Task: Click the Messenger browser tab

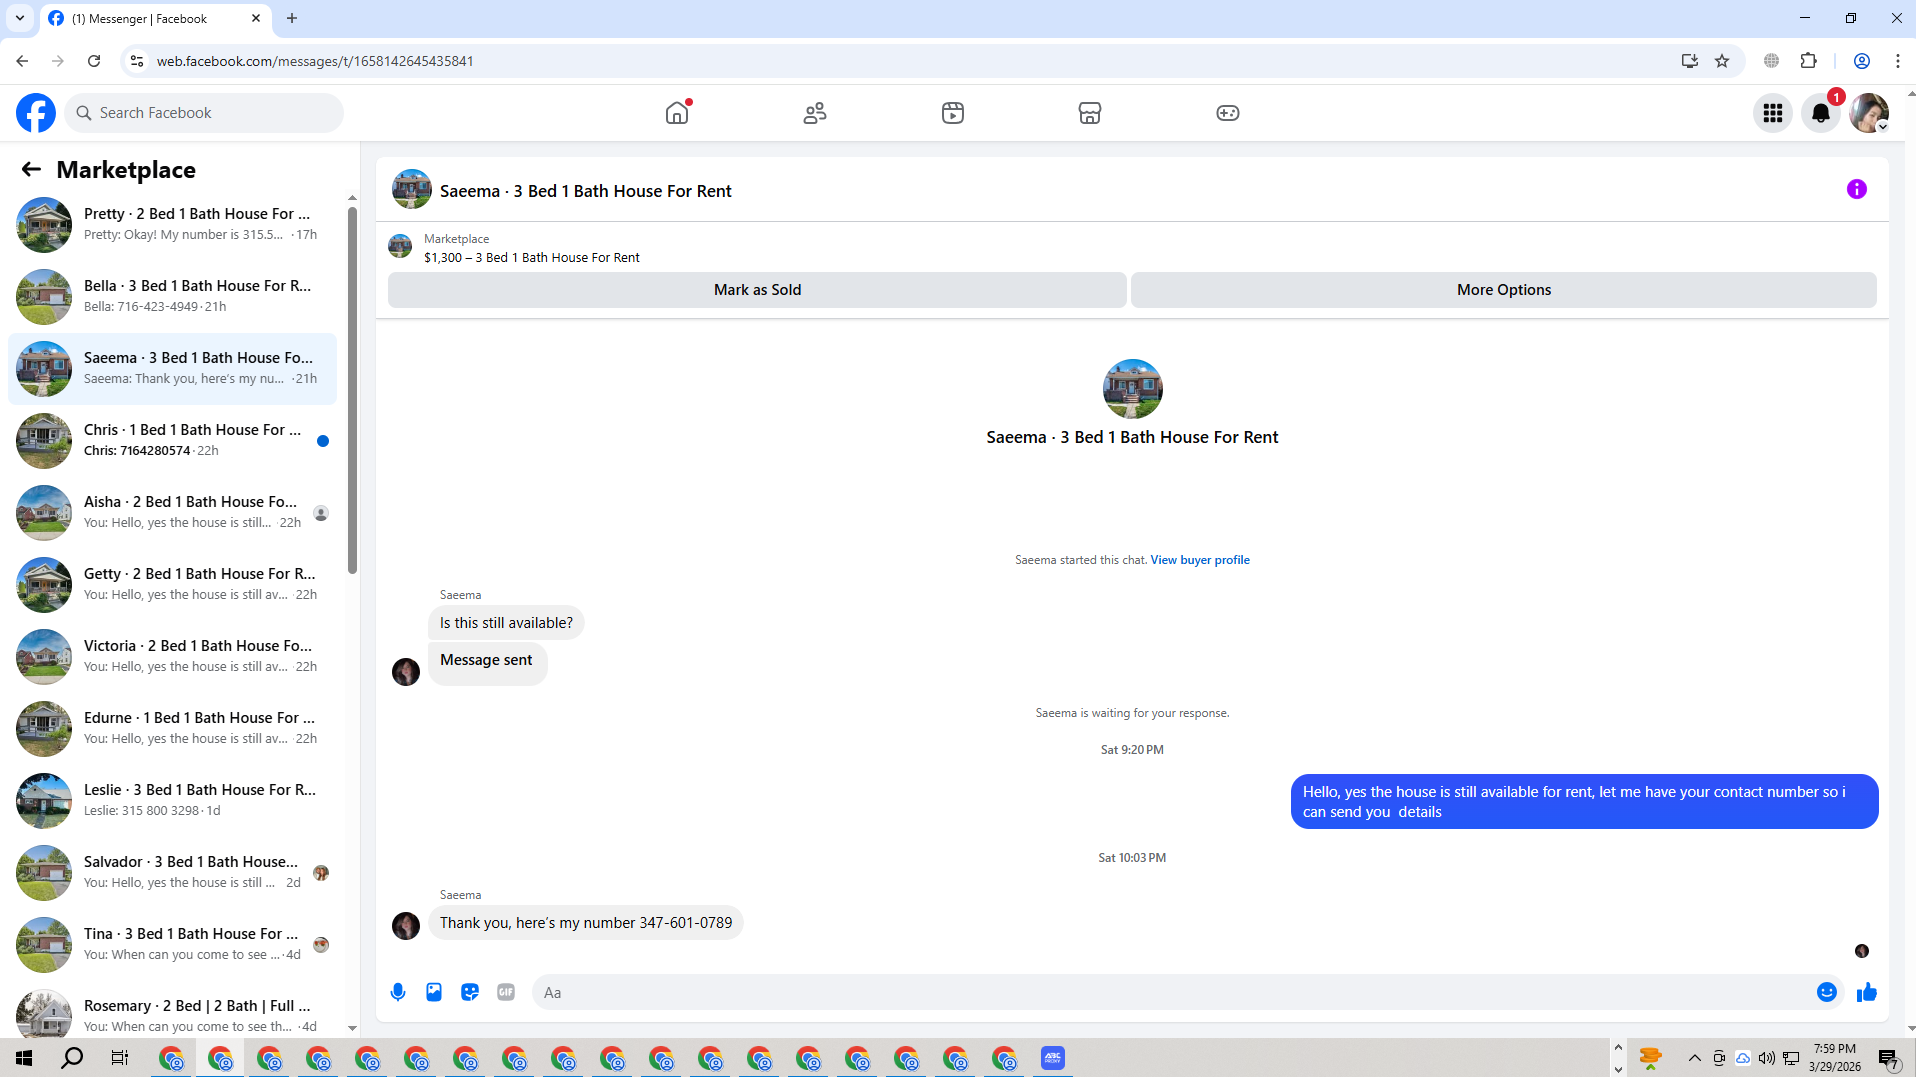Action: click(155, 18)
